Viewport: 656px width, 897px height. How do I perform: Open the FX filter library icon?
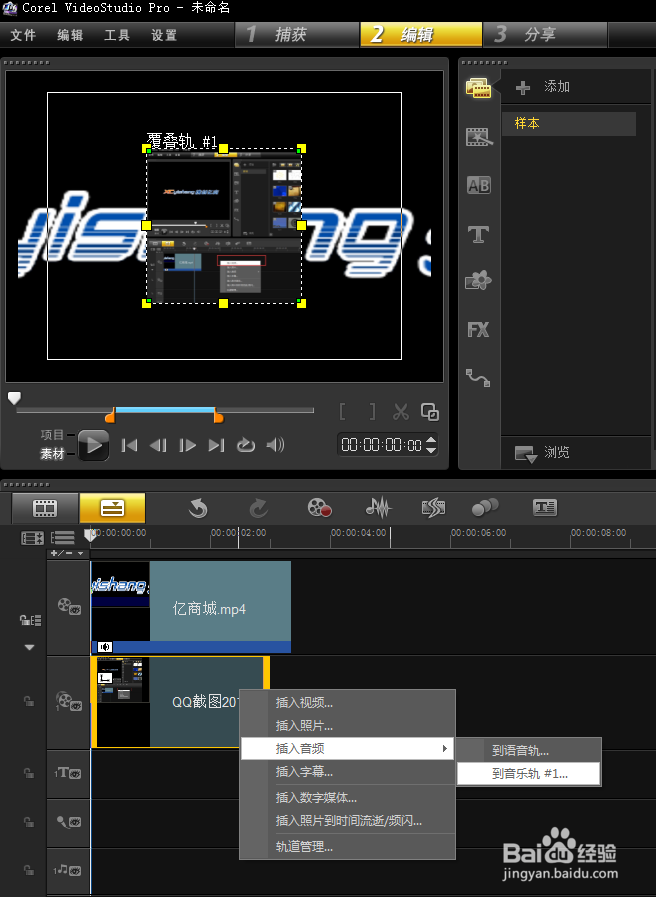479,330
